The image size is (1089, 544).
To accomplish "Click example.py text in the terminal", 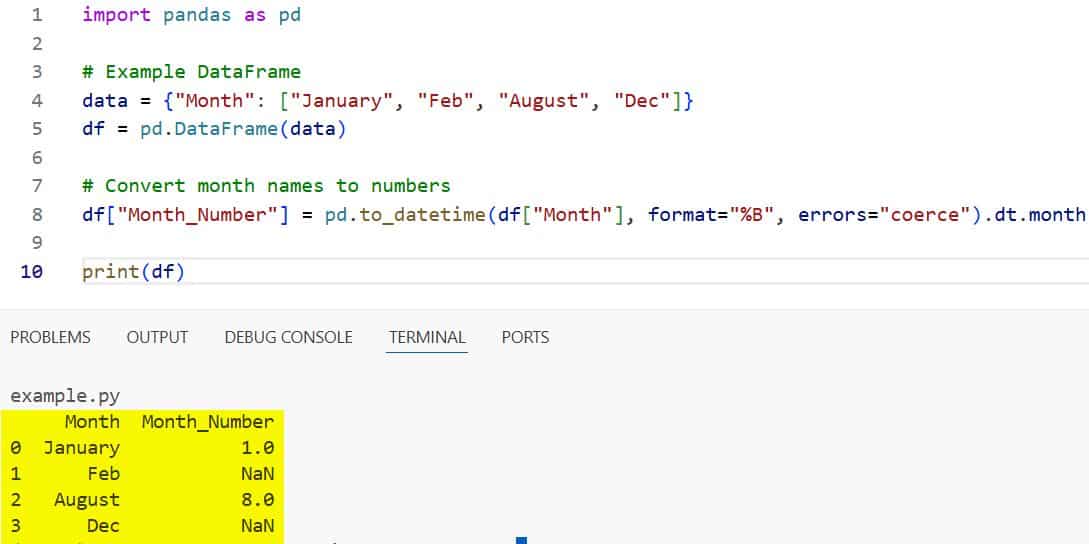I will pyautogui.click(x=65, y=397).
